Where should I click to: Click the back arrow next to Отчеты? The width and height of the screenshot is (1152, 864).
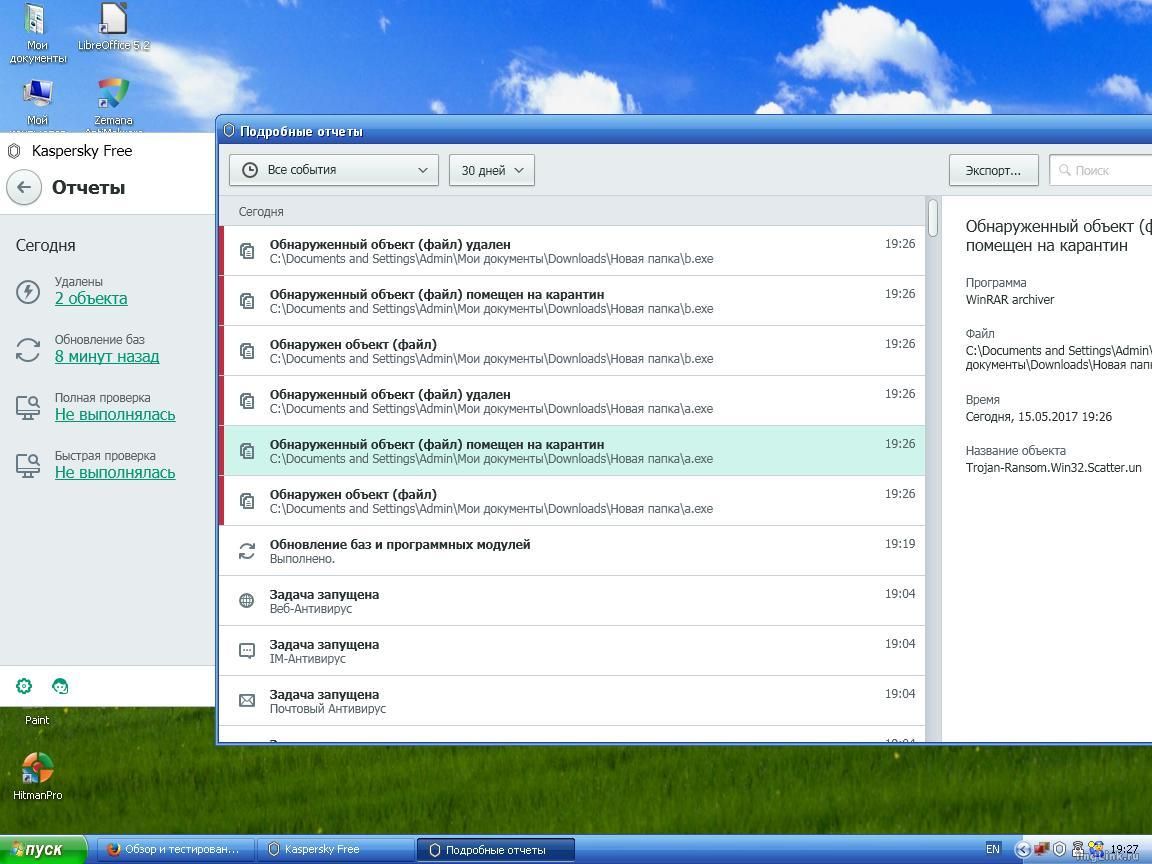(24, 187)
